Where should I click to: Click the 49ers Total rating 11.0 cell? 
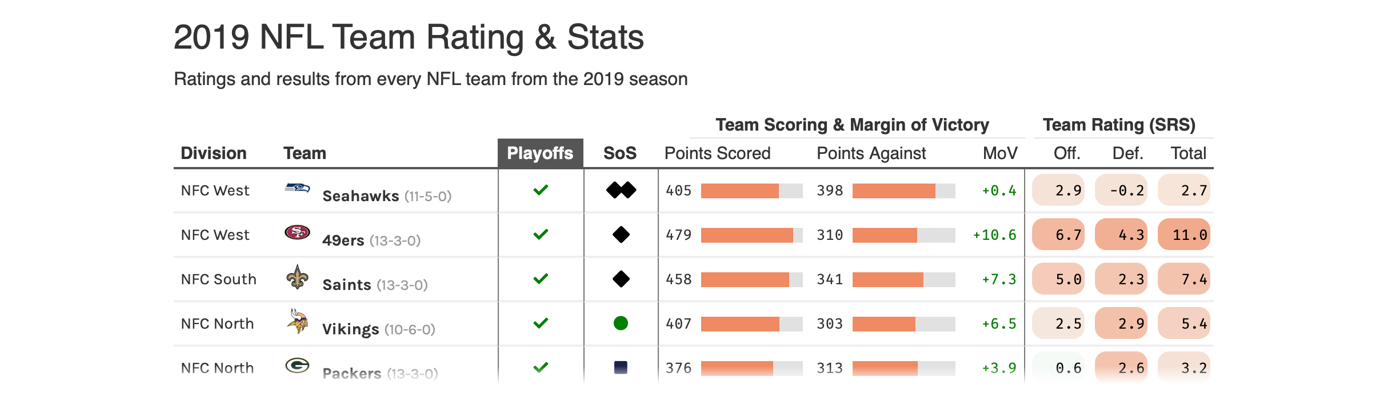pos(1184,235)
